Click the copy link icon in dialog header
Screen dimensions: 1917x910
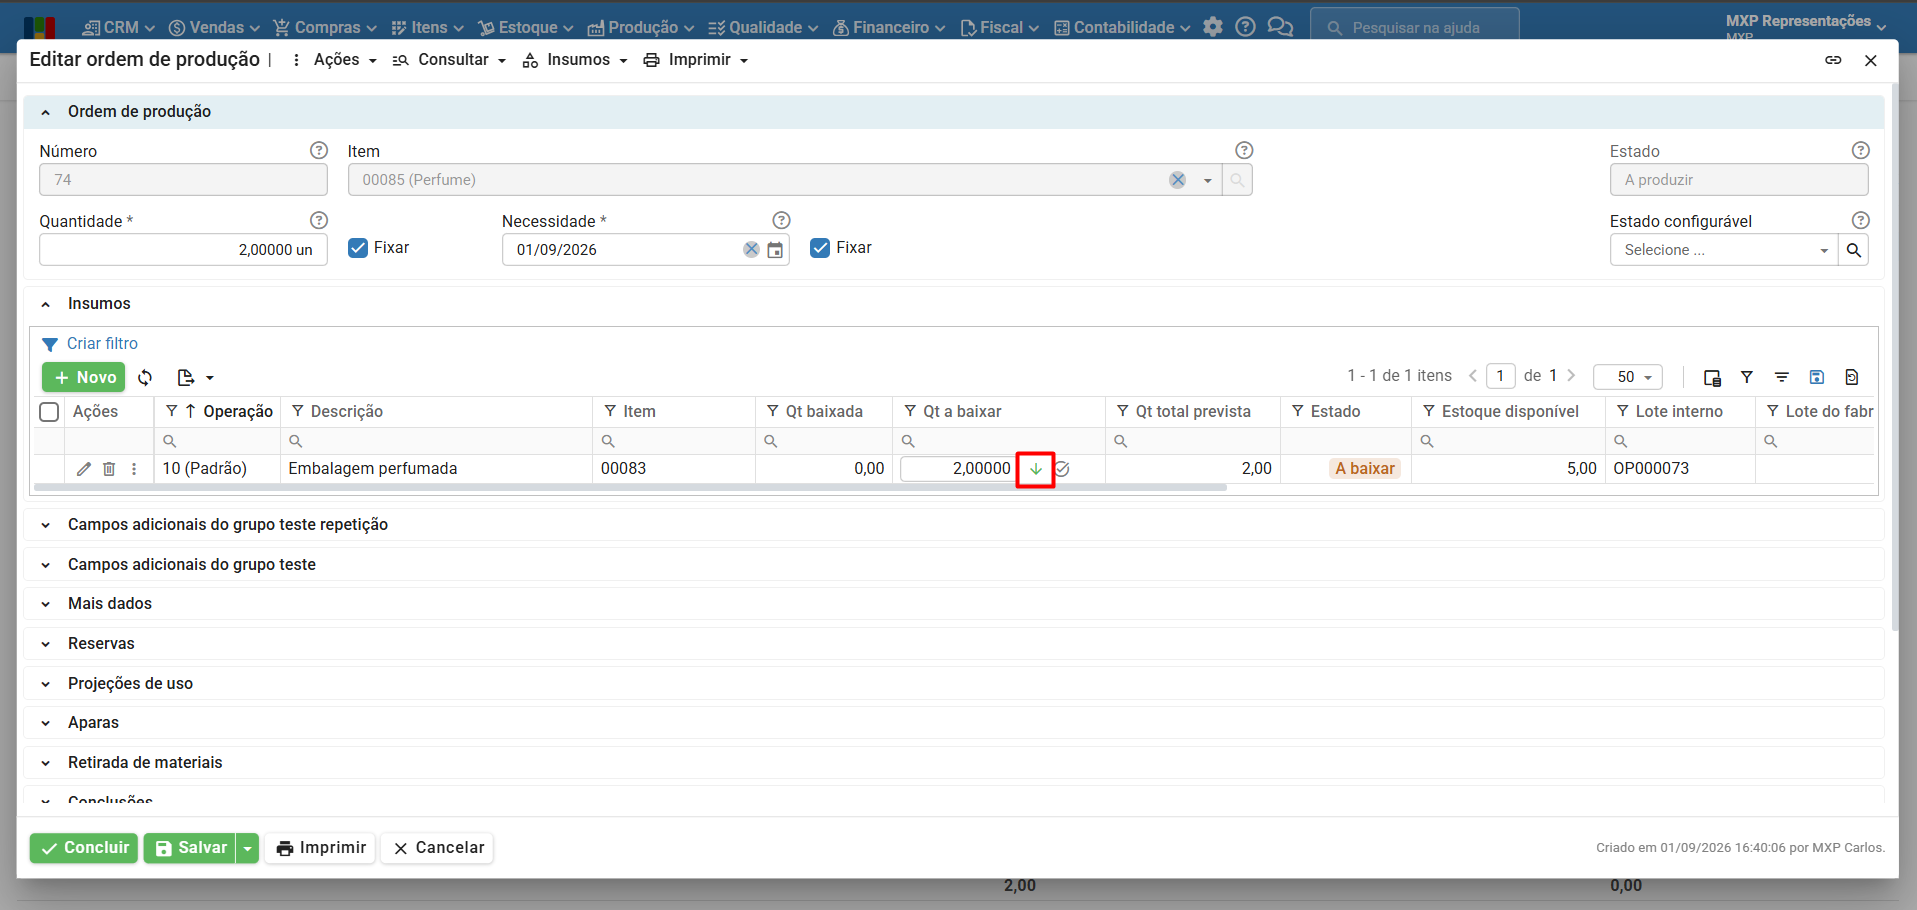click(1833, 60)
